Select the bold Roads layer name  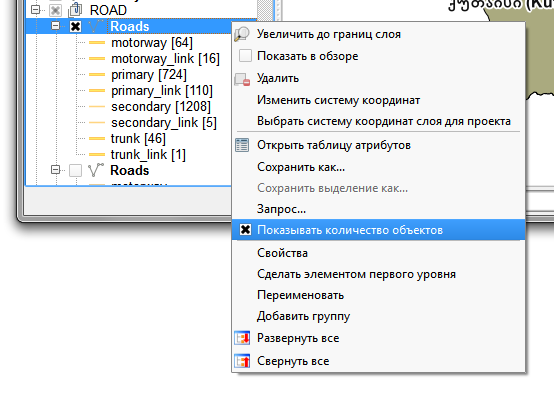[x=130, y=170]
